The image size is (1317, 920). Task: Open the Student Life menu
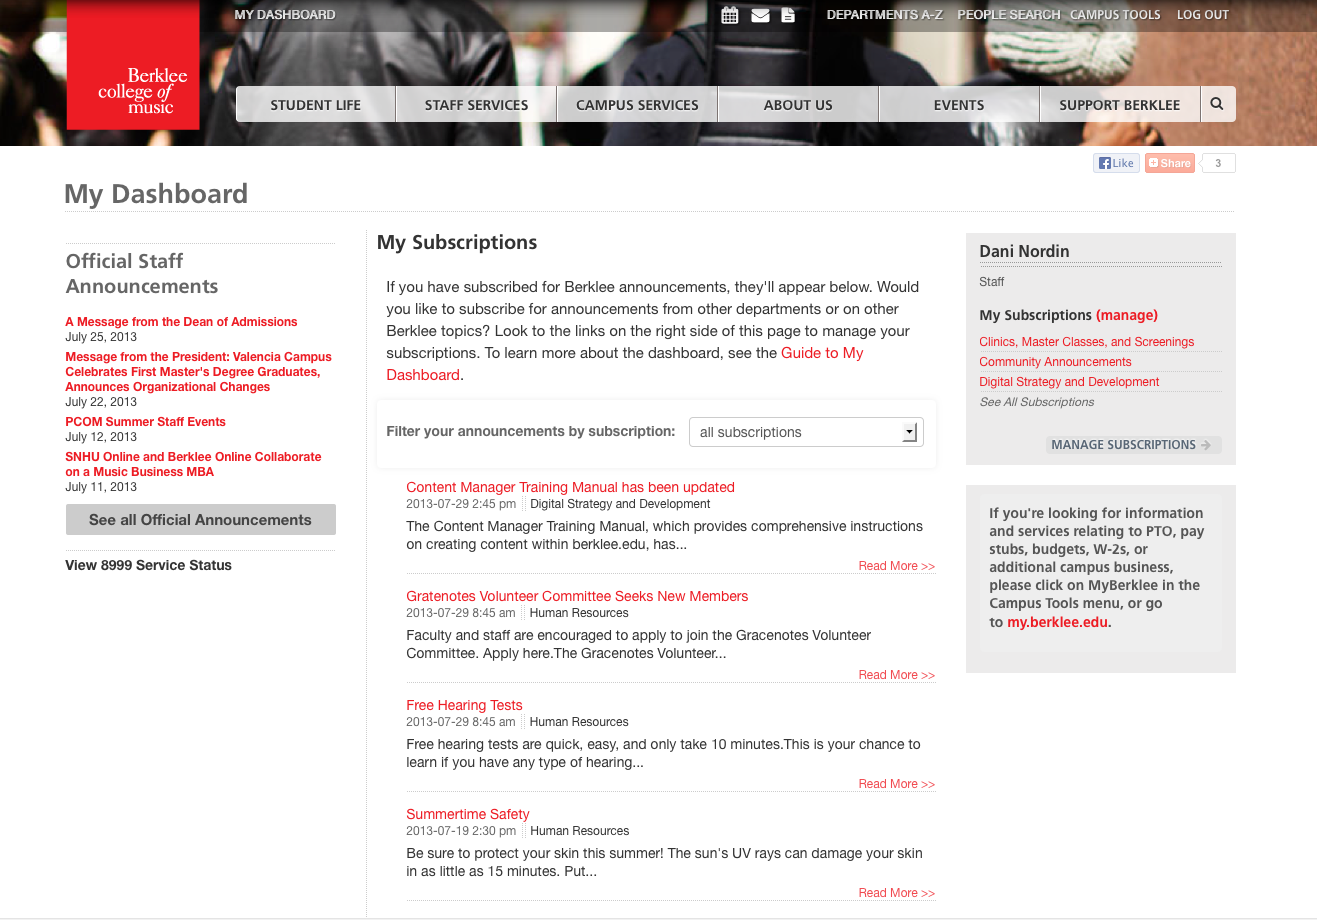pyautogui.click(x=316, y=104)
